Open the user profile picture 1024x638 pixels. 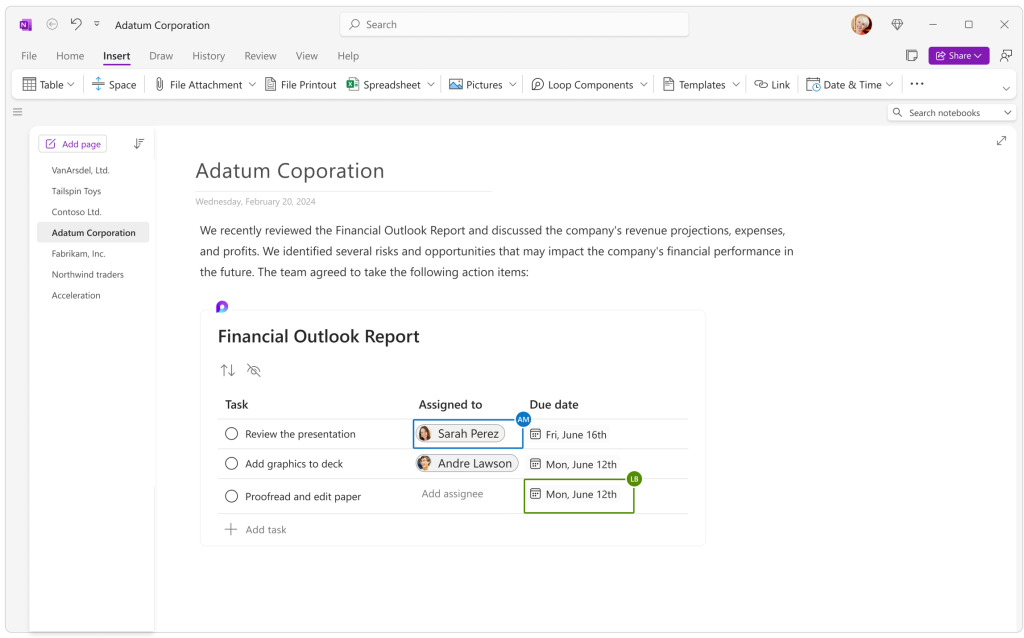point(861,24)
